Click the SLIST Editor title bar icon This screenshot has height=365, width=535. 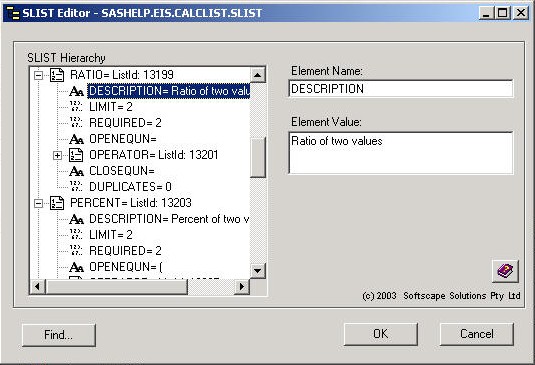click(x=13, y=13)
